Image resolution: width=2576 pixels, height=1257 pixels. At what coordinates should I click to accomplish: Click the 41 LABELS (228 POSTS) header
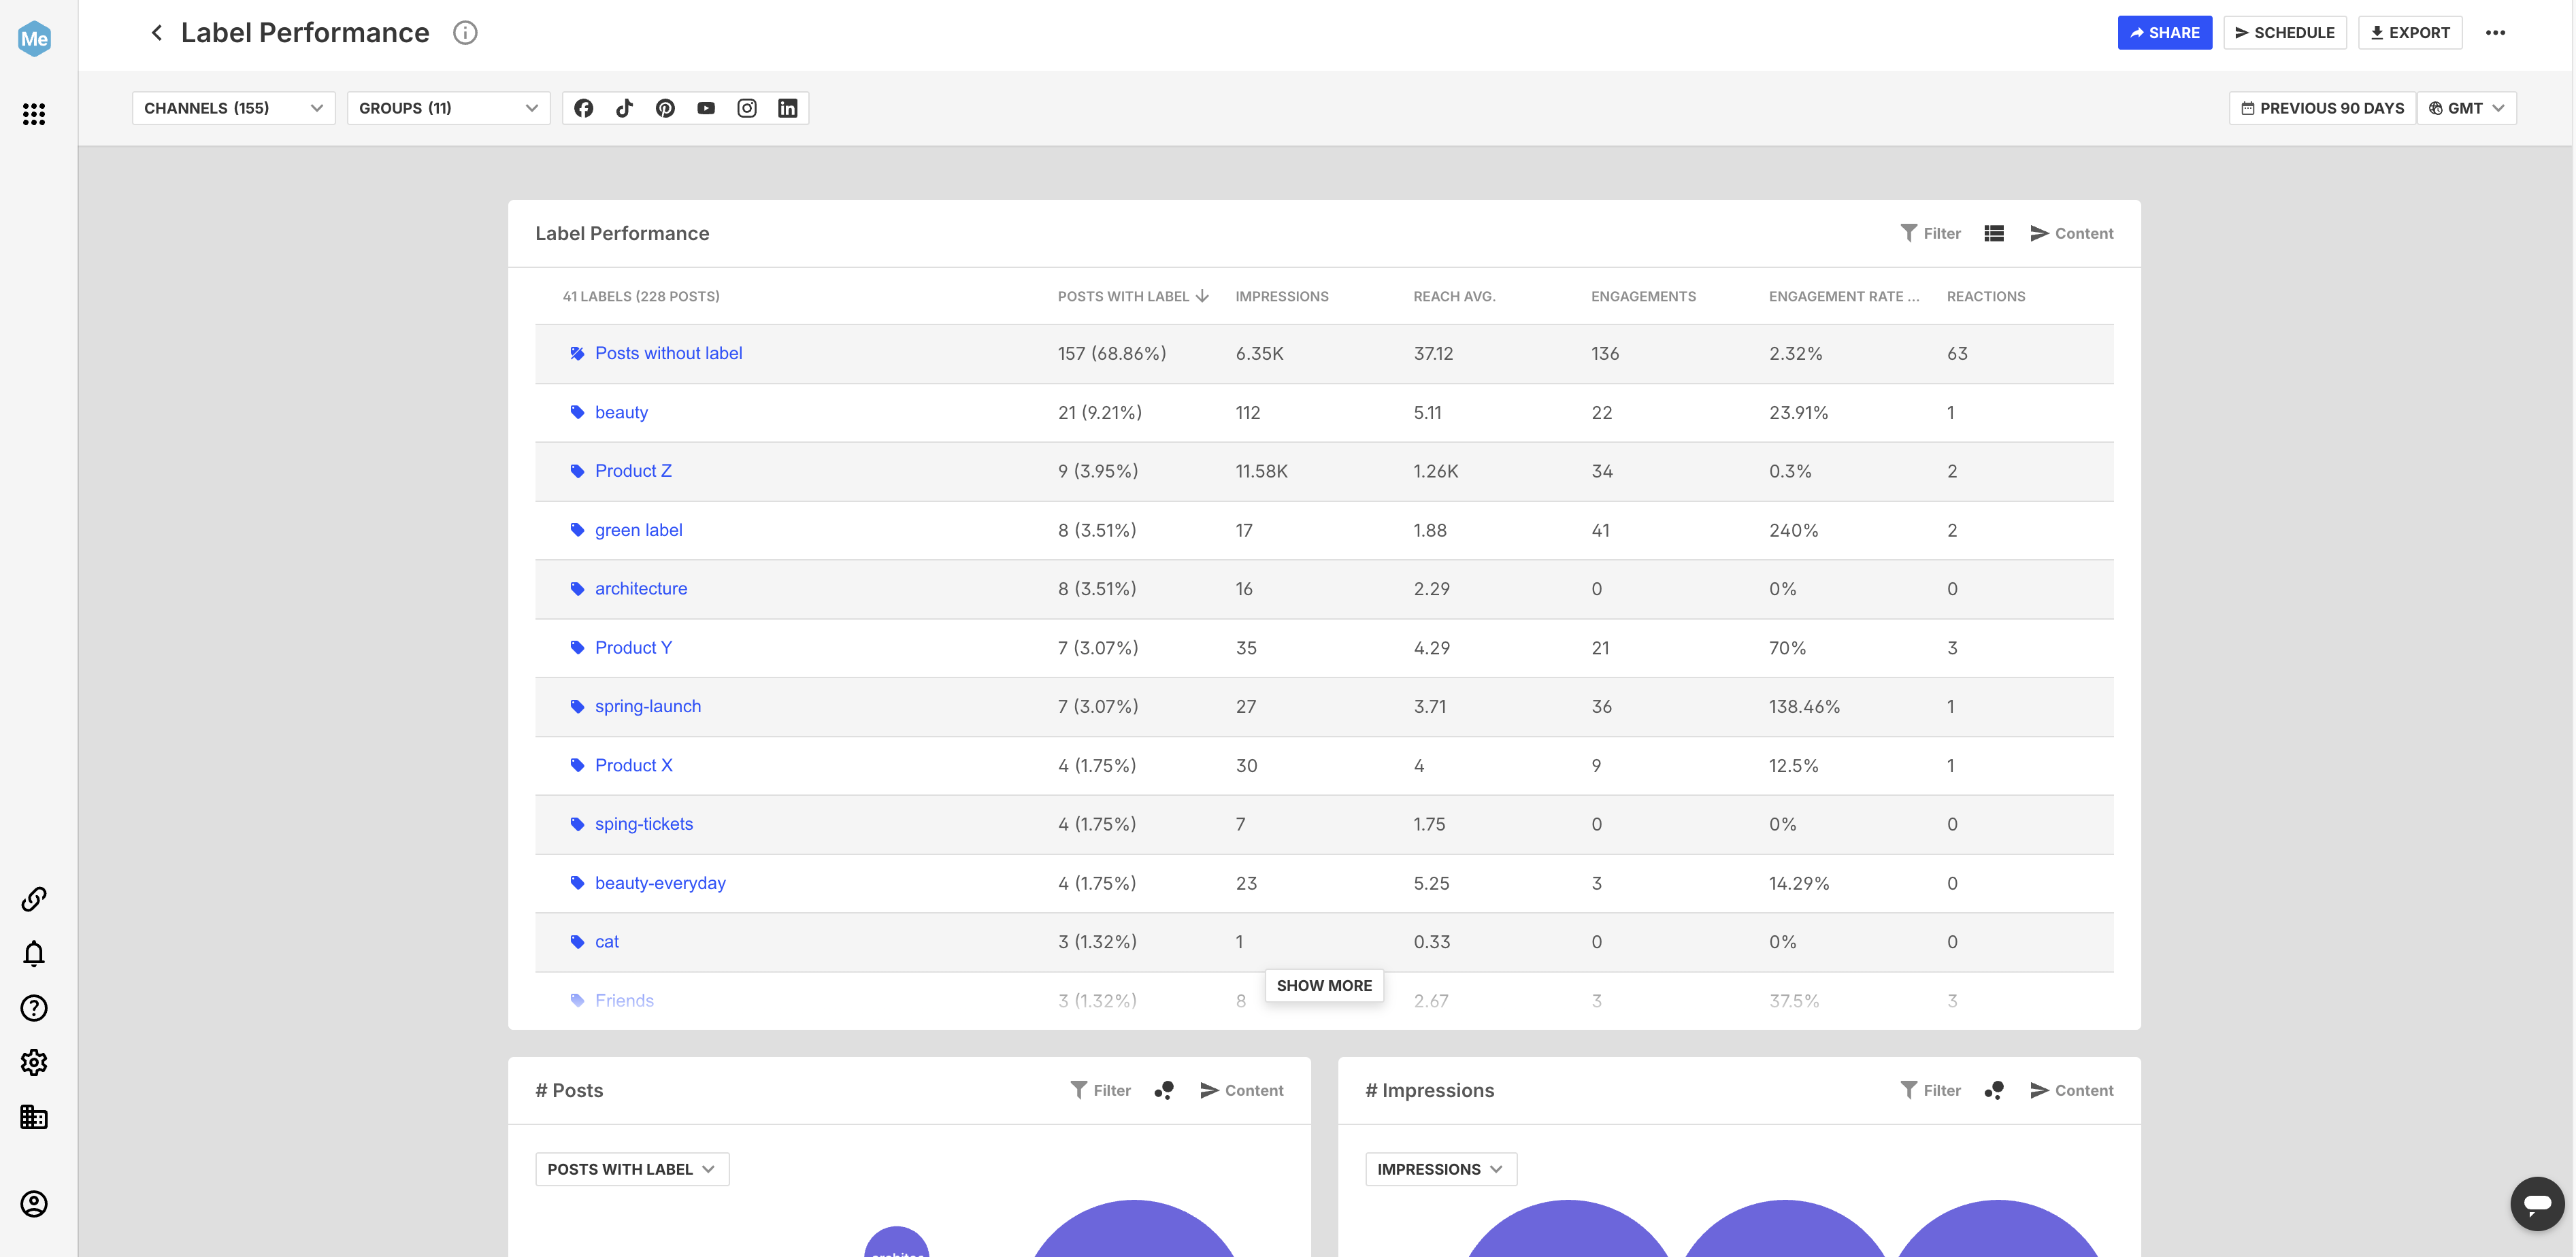click(x=641, y=296)
